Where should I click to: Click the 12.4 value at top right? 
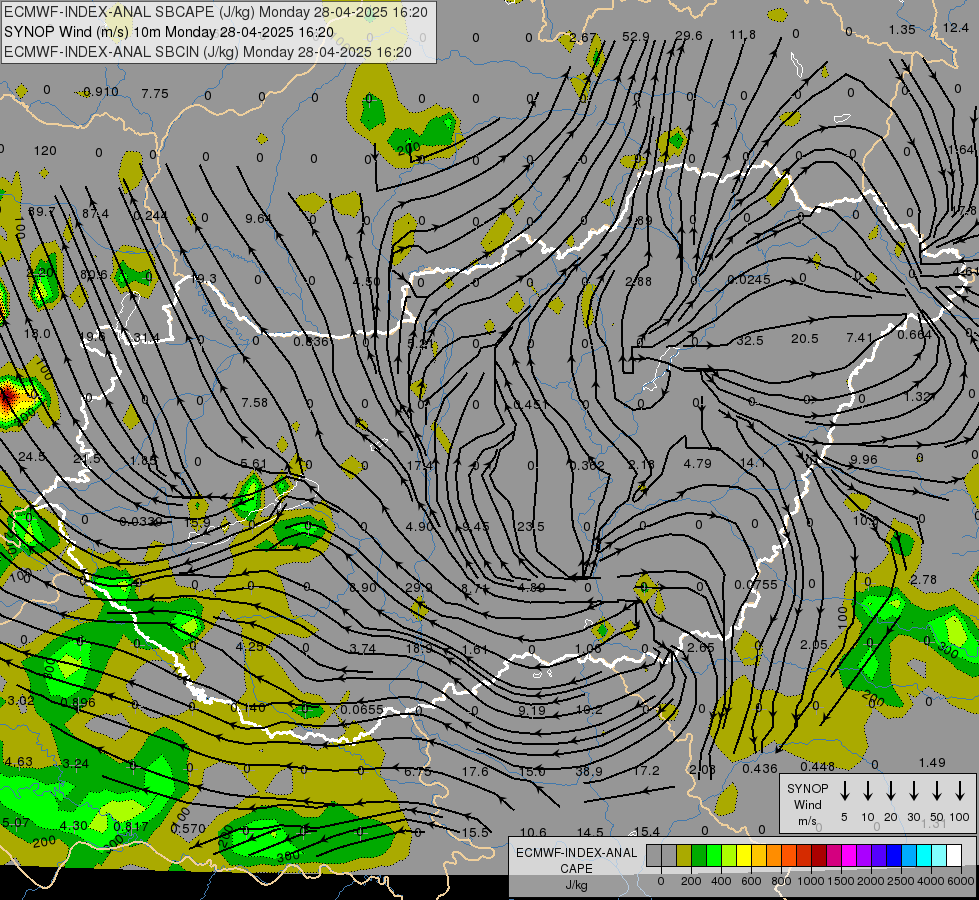[956, 27]
